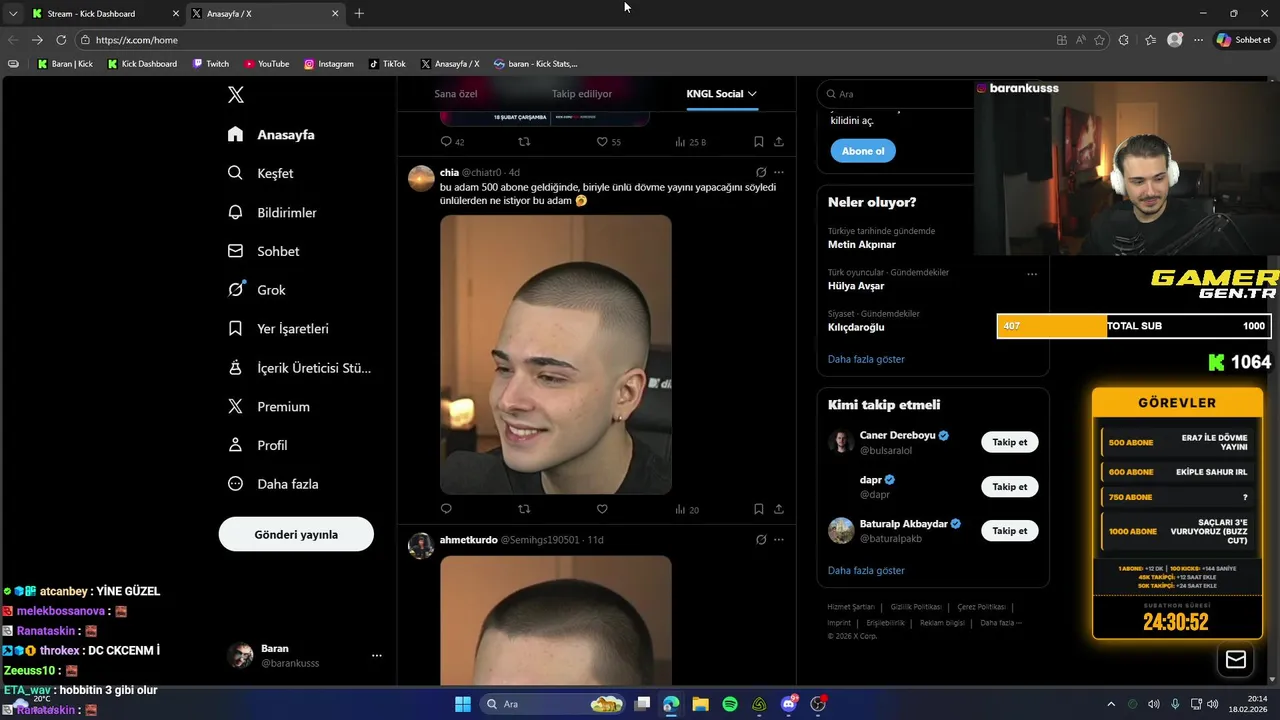The width and height of the screenshot is (1280, 720).
Task: Share chia's post
Action: [779, 509]
